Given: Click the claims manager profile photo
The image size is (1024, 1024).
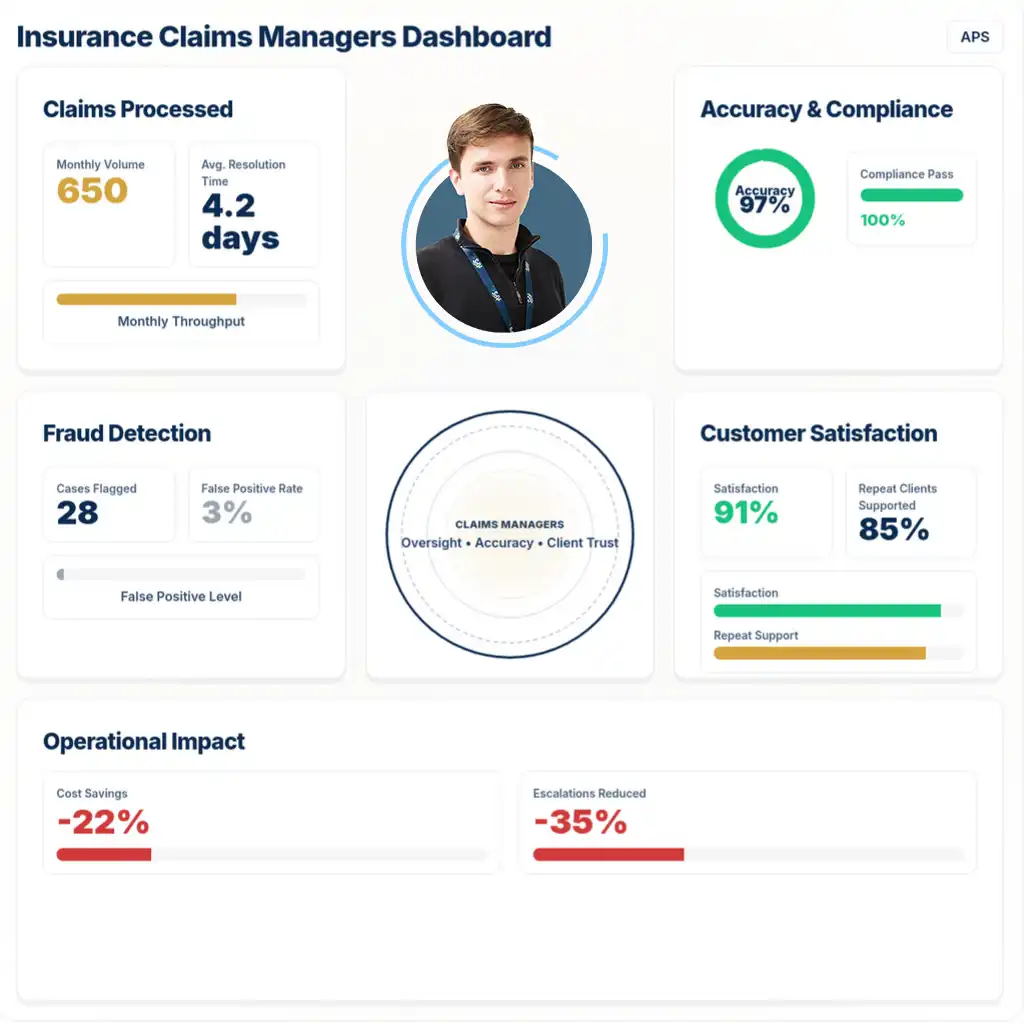Looking at the screenshot, I should point(503,235).
